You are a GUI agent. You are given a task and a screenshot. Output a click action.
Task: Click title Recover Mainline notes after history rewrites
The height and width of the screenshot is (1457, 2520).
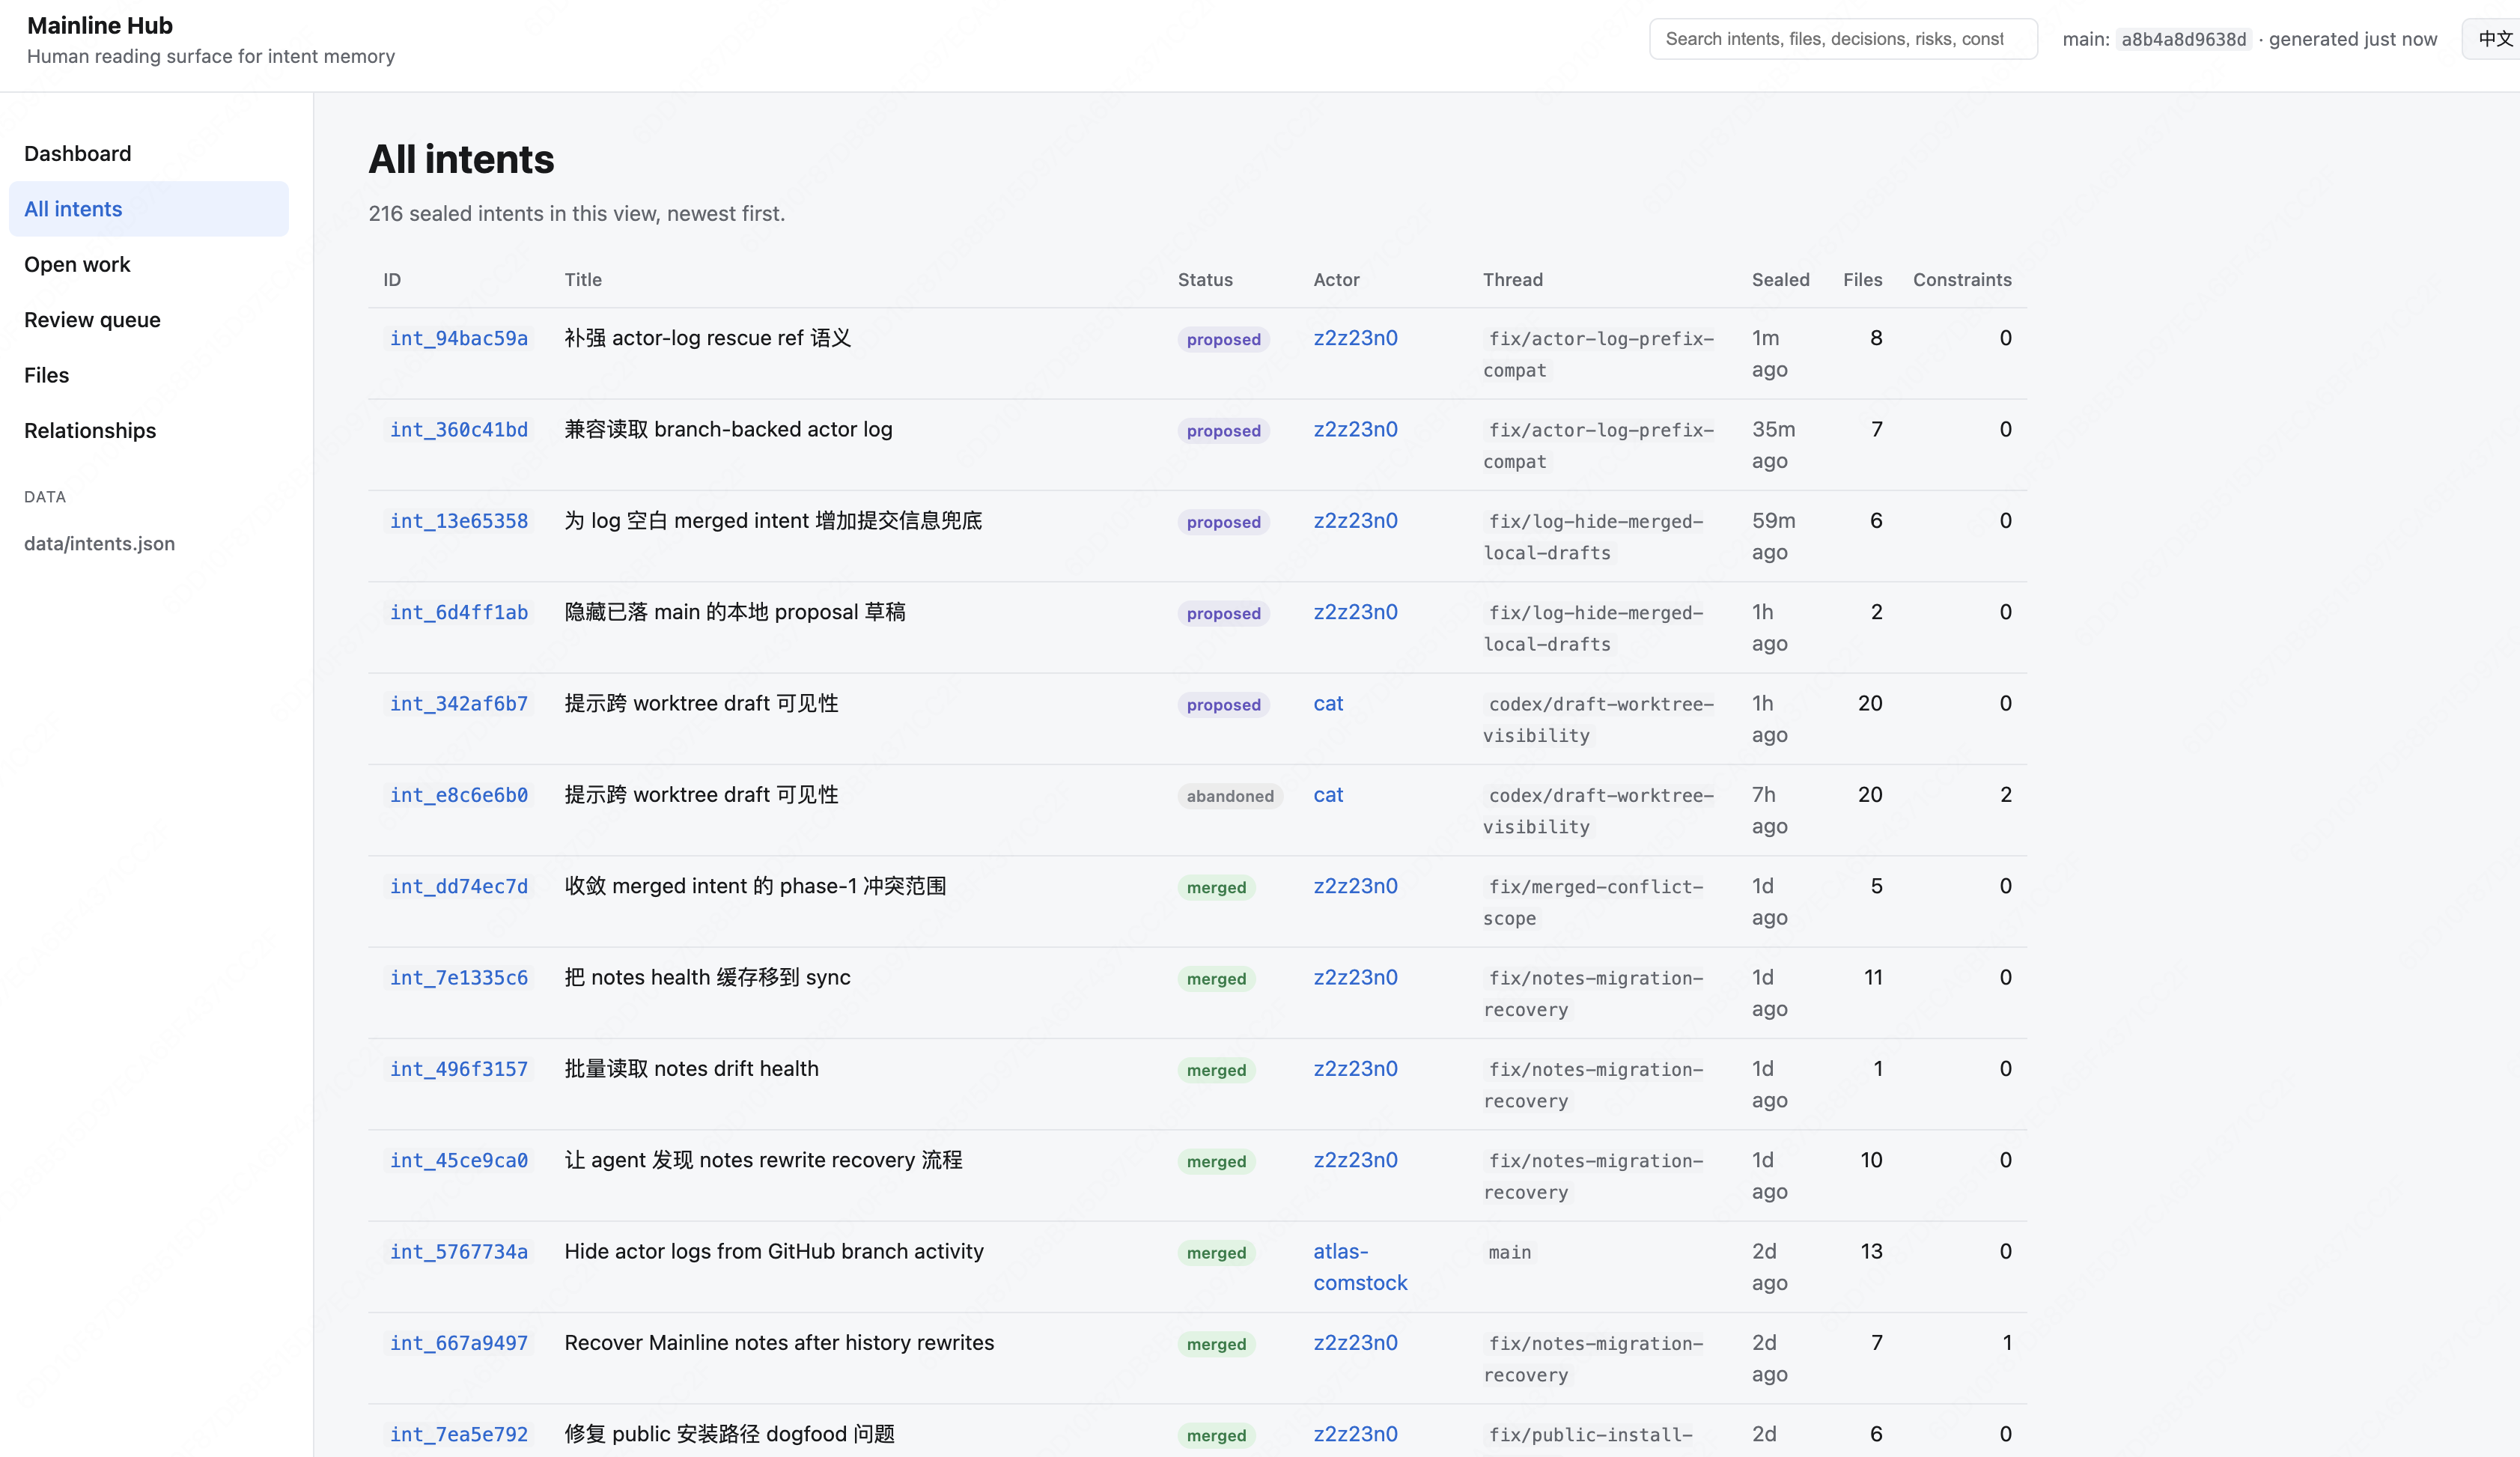(779, 1343)
